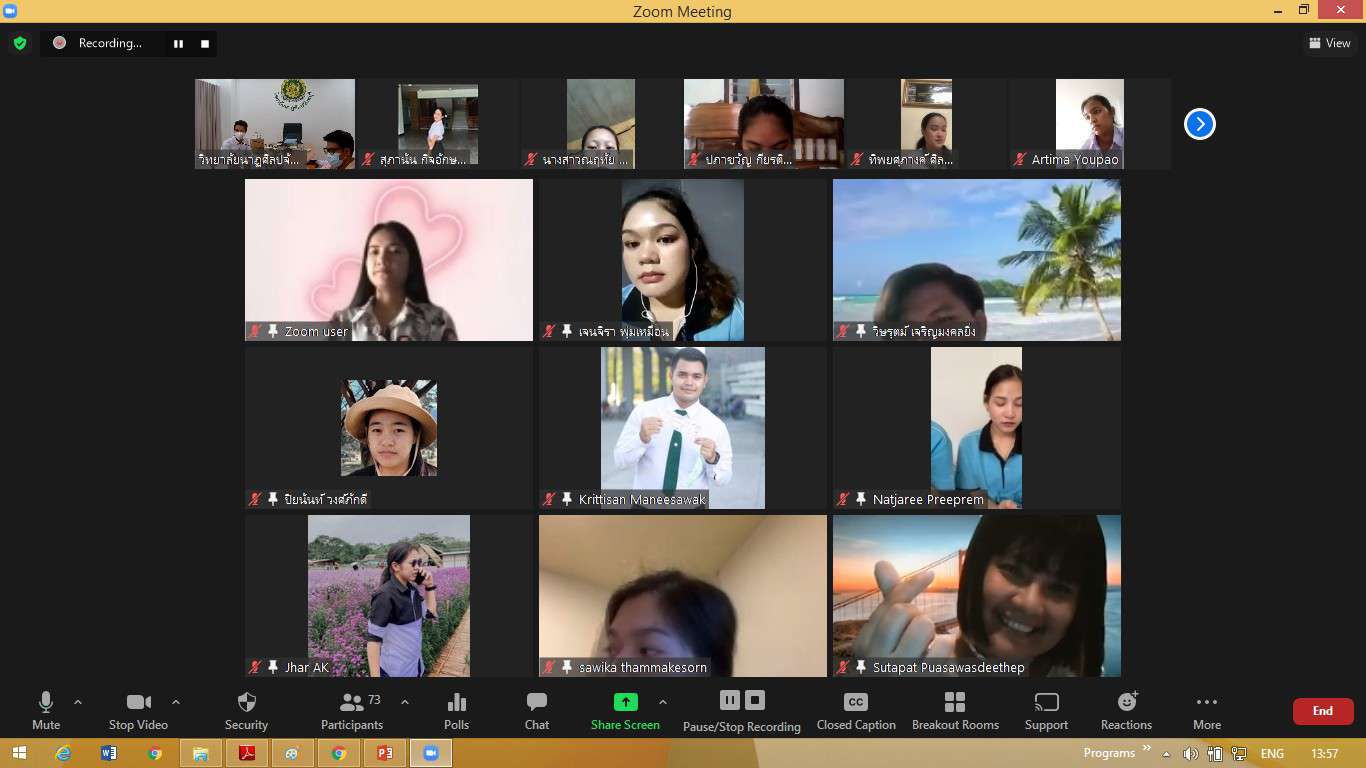Expand audio options arrow next to Mute
The image size is (1366, 768).
78,702
